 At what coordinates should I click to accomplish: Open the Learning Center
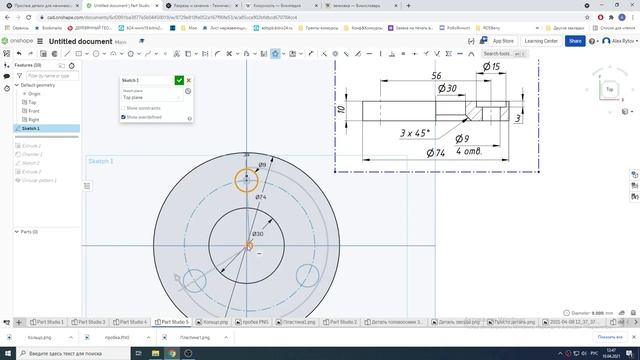coord(541,41)
